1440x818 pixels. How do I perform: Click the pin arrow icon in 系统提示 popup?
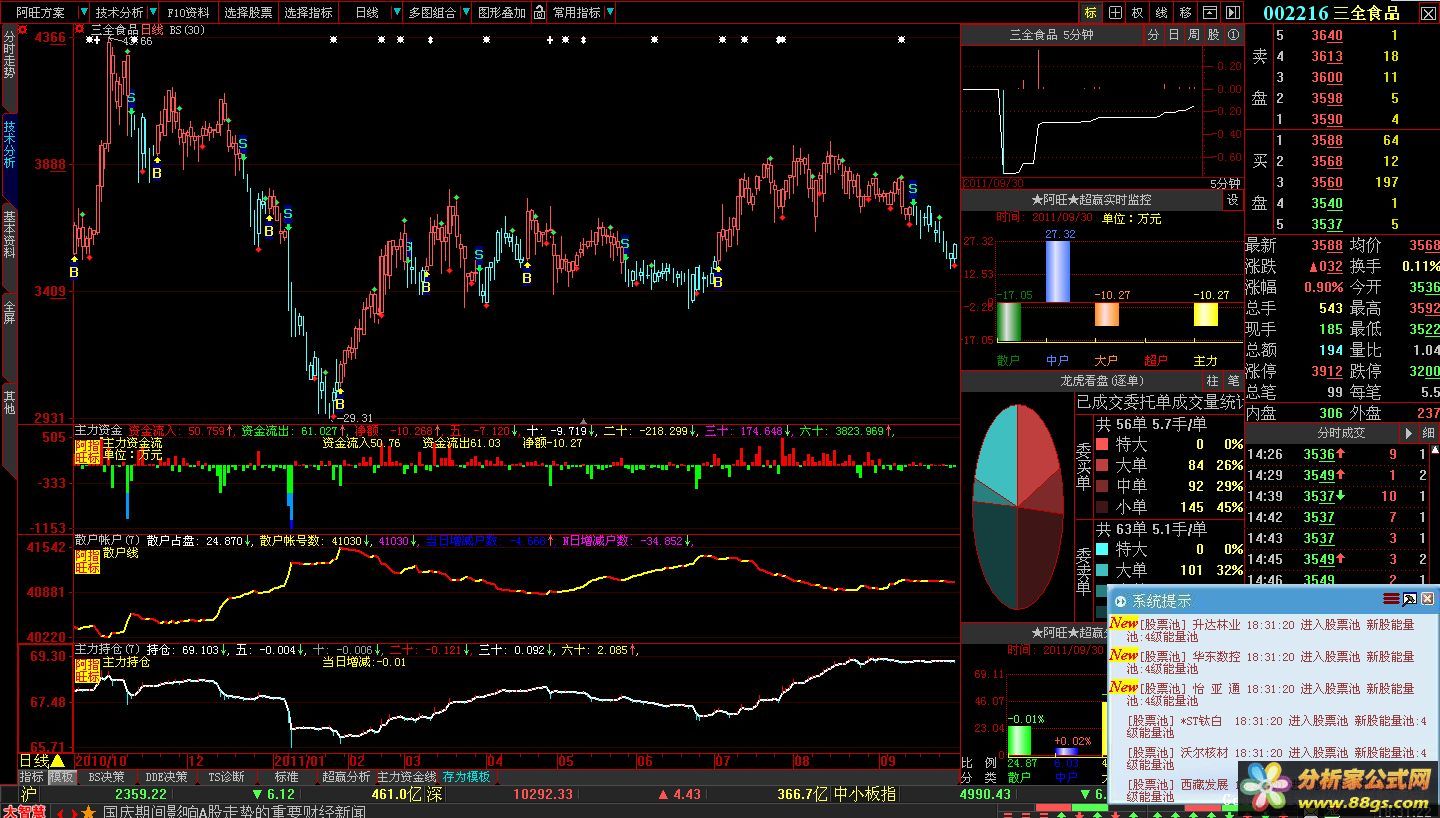1409,599
